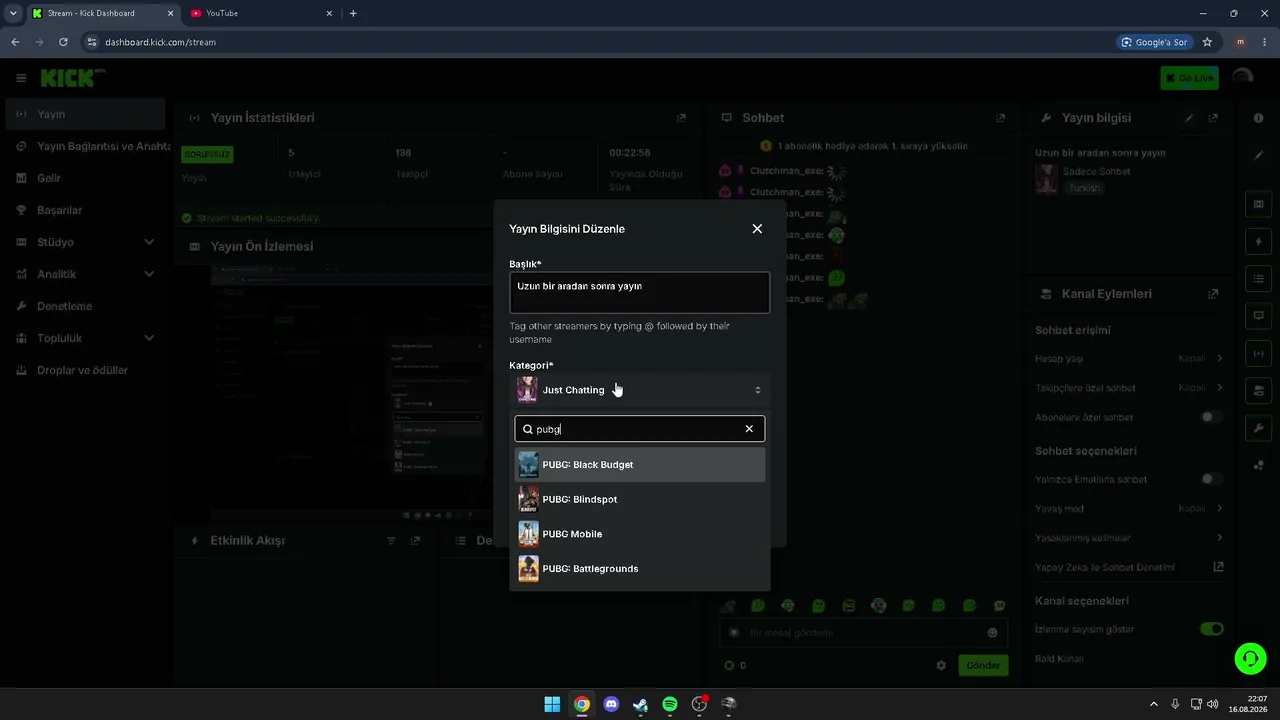
Task: Click the Go Live button
Action: tap(1189, 78)
